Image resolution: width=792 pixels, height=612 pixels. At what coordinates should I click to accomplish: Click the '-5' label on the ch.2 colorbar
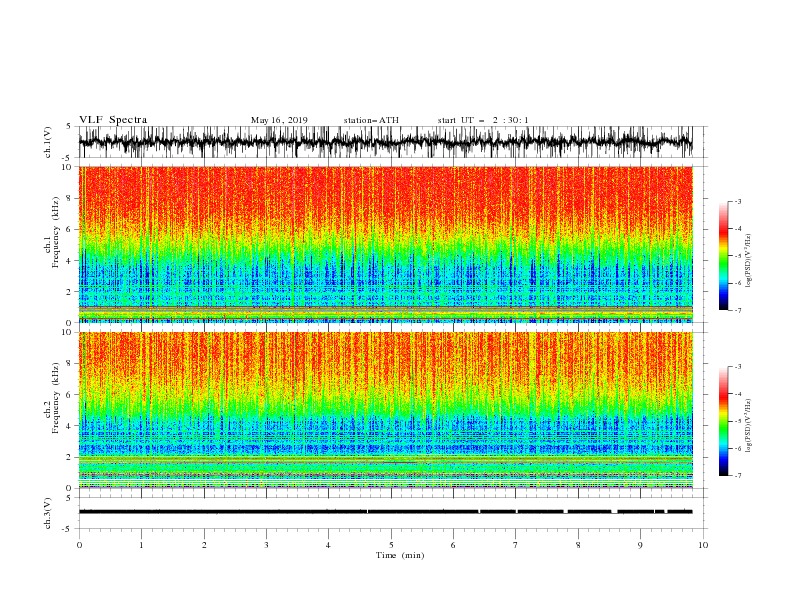pos(738,421)
